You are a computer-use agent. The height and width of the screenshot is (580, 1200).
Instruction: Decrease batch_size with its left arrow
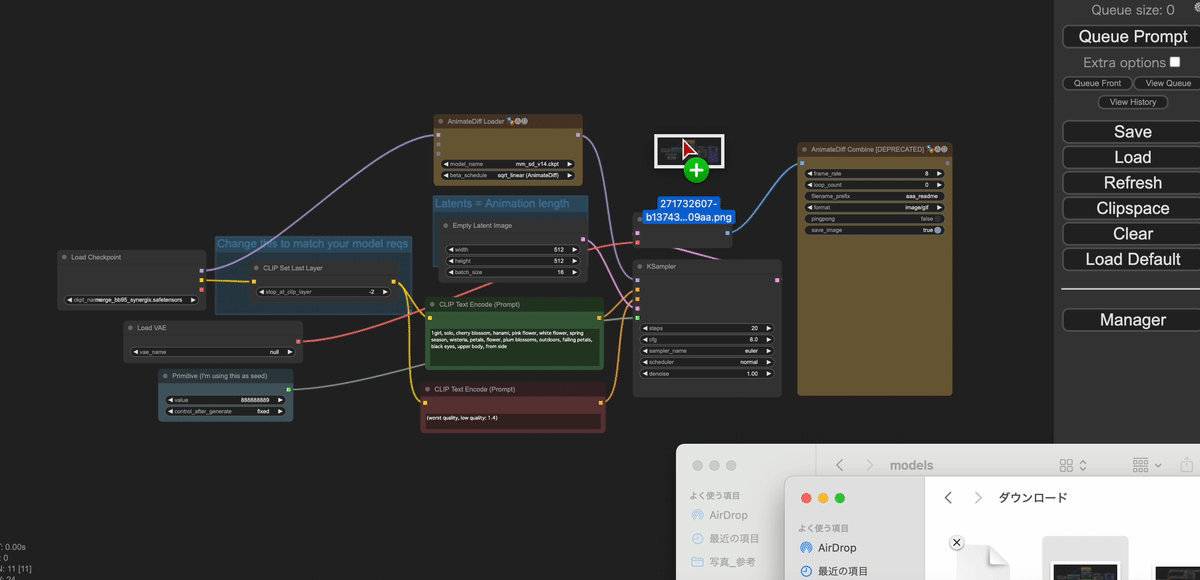point(450,272)
